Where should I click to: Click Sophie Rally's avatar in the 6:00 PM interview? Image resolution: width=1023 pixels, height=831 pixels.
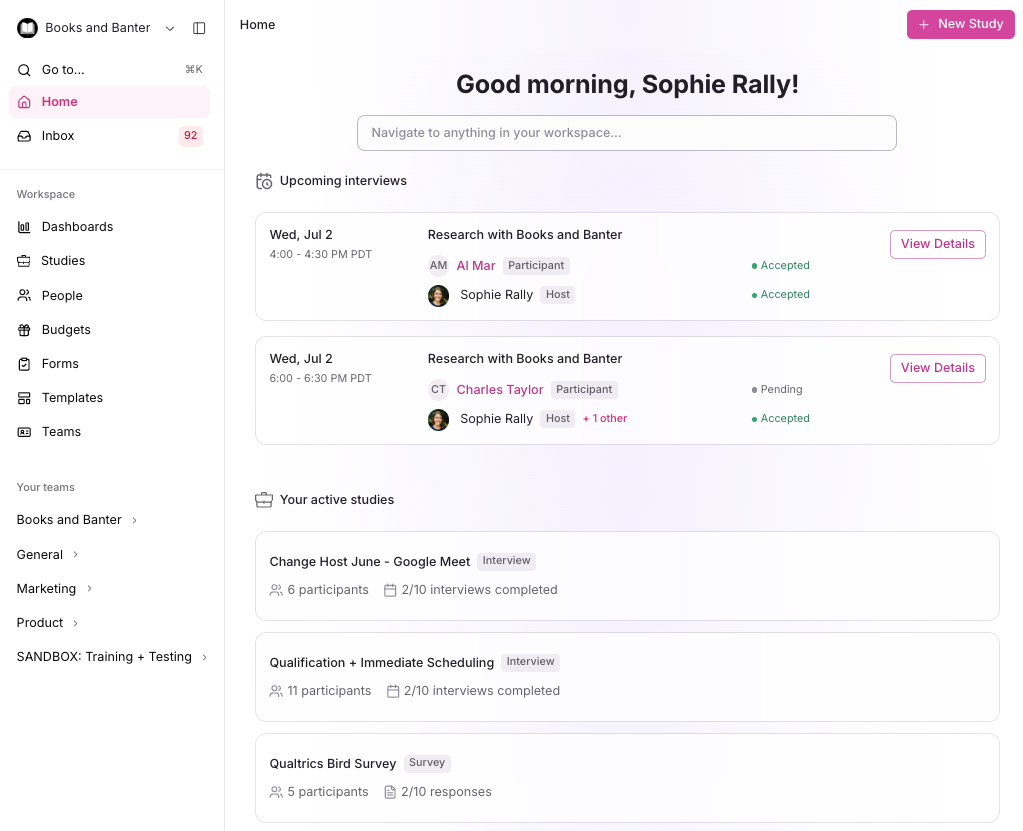pyautogui.click(x=438, y=419)
